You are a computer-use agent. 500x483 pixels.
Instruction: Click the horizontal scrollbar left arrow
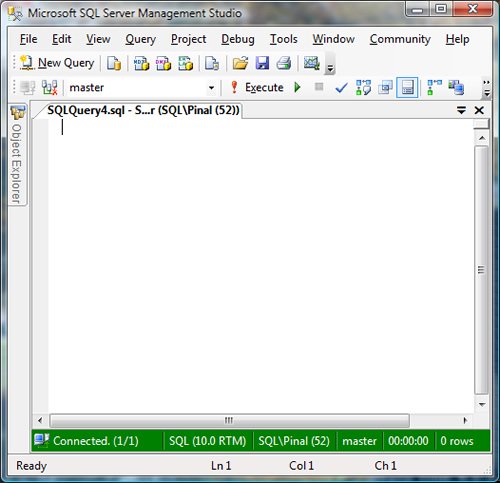coord(40,421)
